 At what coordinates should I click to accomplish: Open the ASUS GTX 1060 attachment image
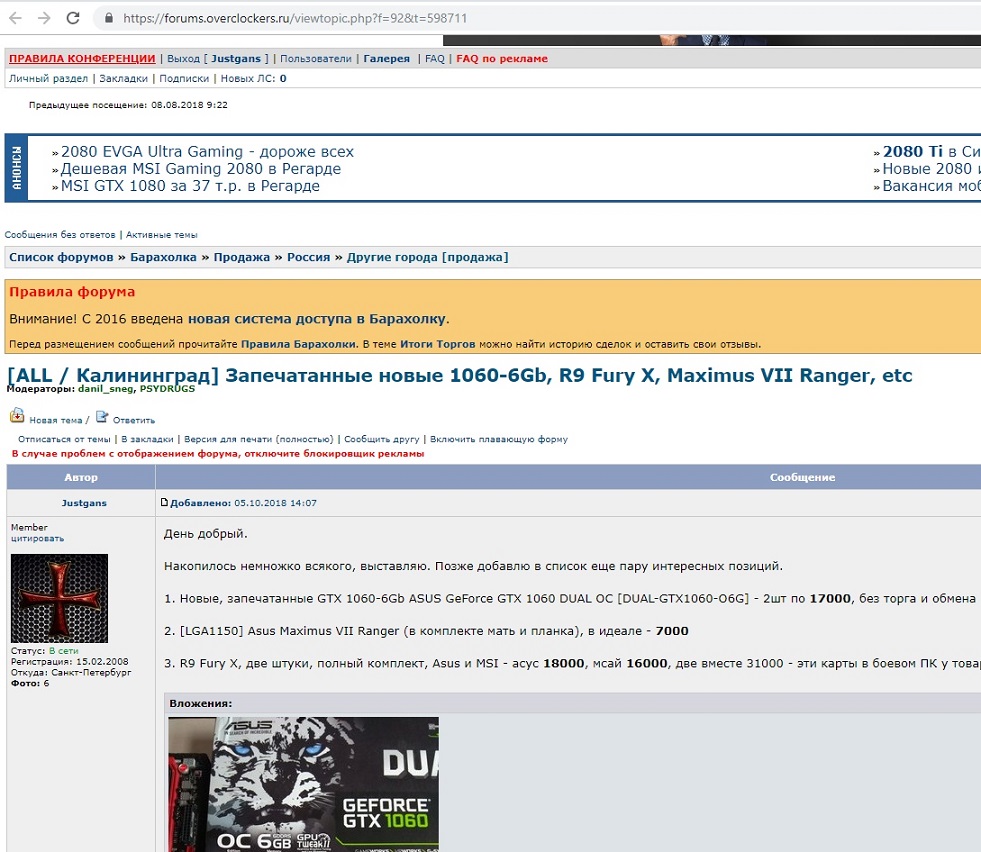coord(303,784)
